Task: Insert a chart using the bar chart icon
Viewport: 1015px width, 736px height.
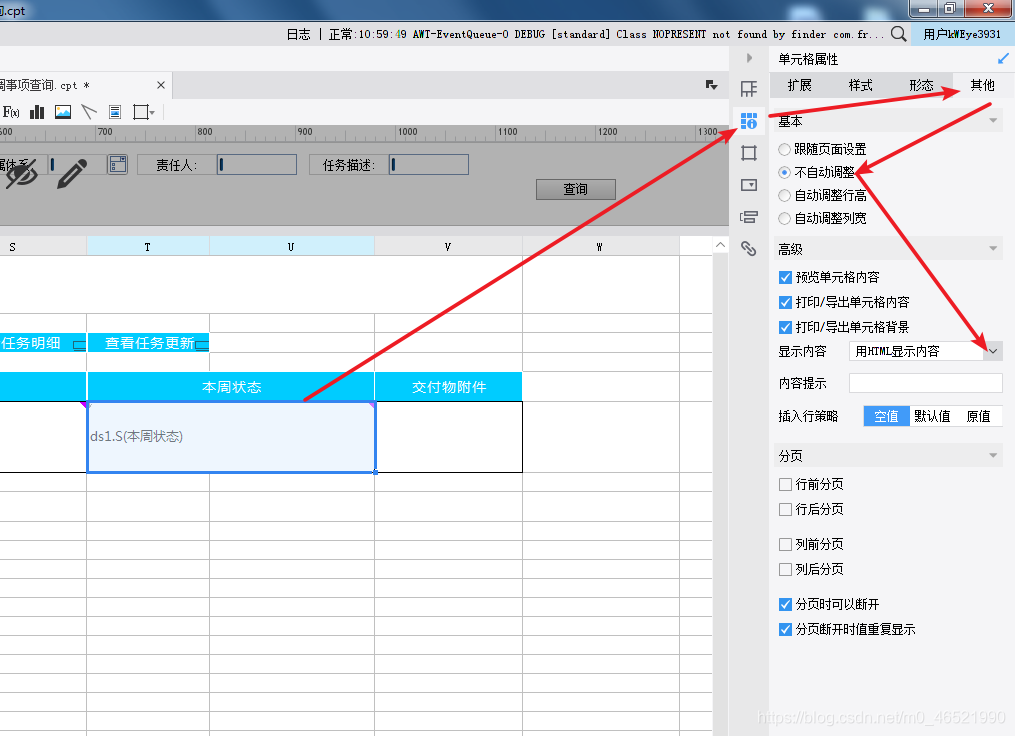Action: 37,112
